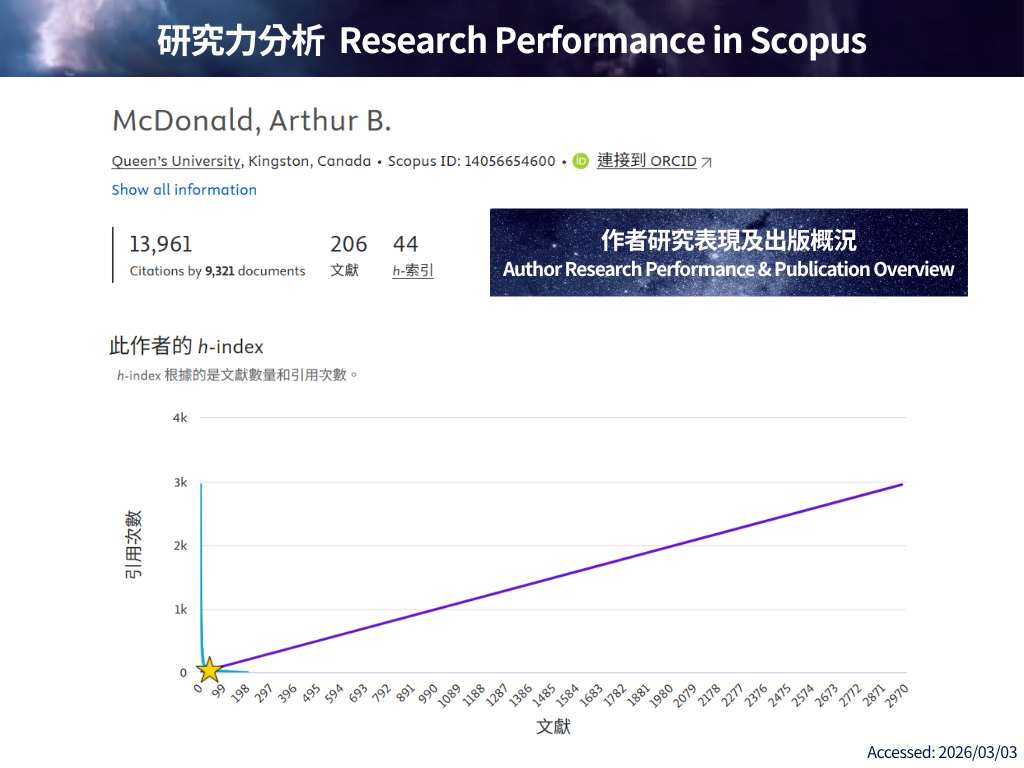Expand Show all information
The image size is (1024, 768).
click(184, 189)
